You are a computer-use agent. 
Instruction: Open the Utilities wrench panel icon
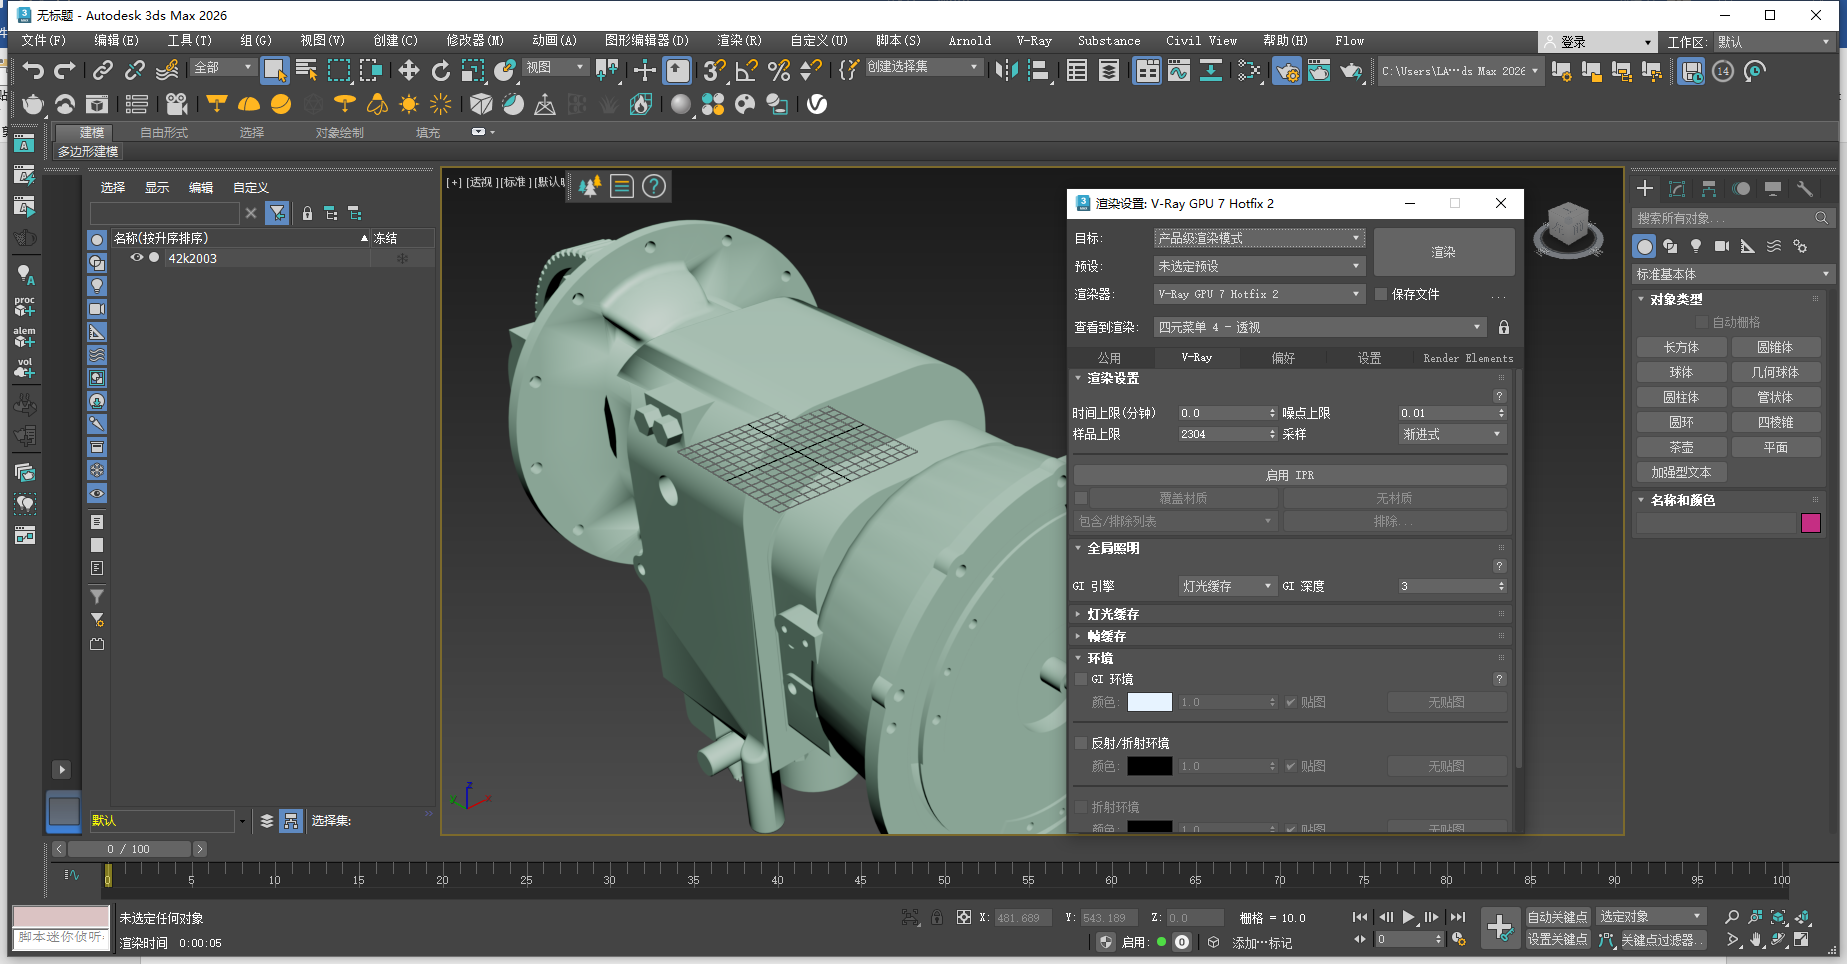point(1805,188)
